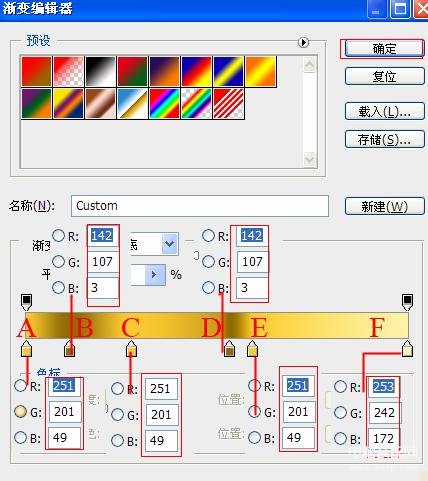Click the 确定 confirm button
The width and height of the screenshot is (428, 481).
[x=384, y=49]
